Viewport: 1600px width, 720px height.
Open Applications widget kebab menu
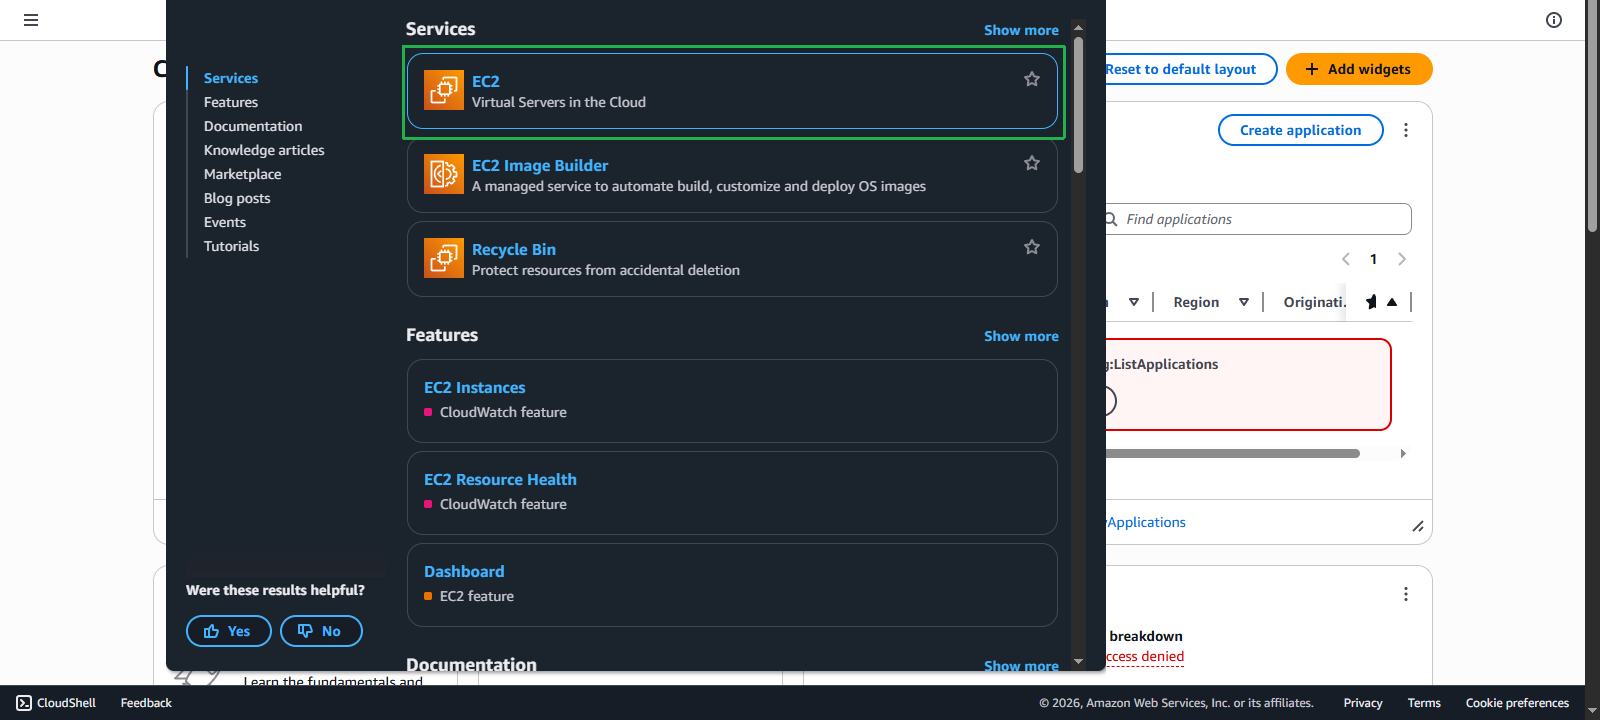[1406, 130]
